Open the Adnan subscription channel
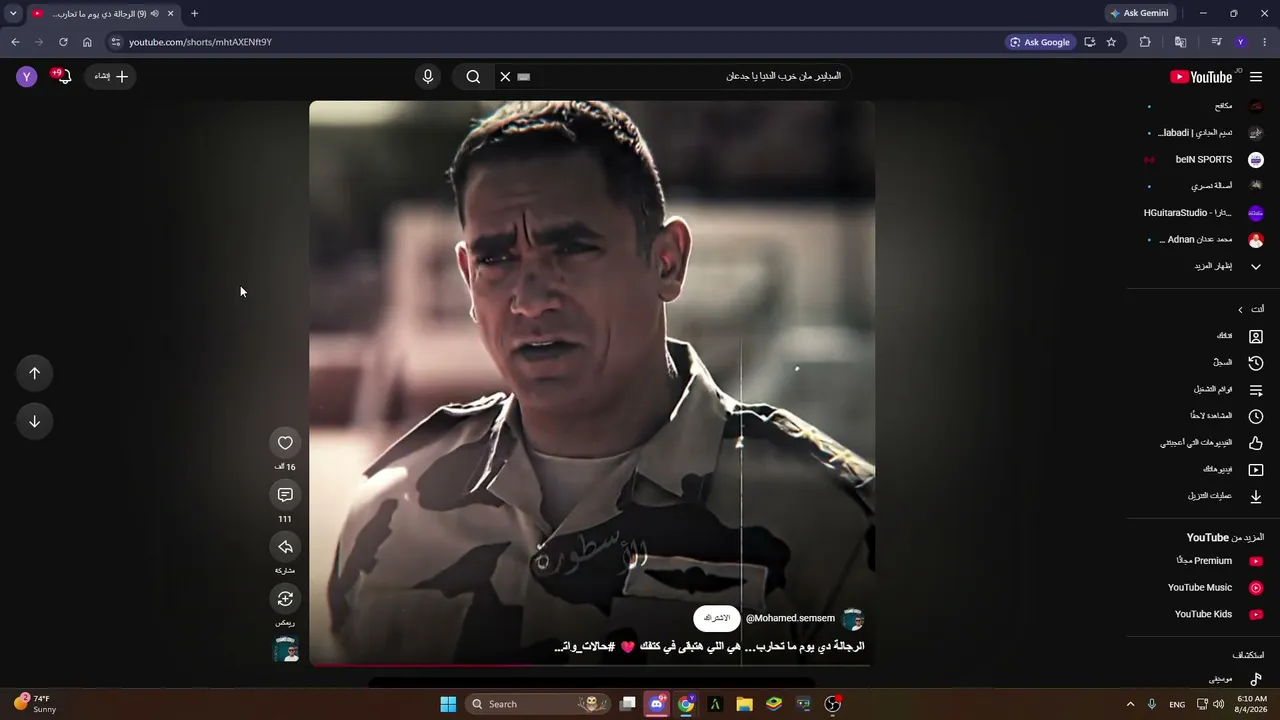The image size is (1280, 720). tap(1204, 240)
